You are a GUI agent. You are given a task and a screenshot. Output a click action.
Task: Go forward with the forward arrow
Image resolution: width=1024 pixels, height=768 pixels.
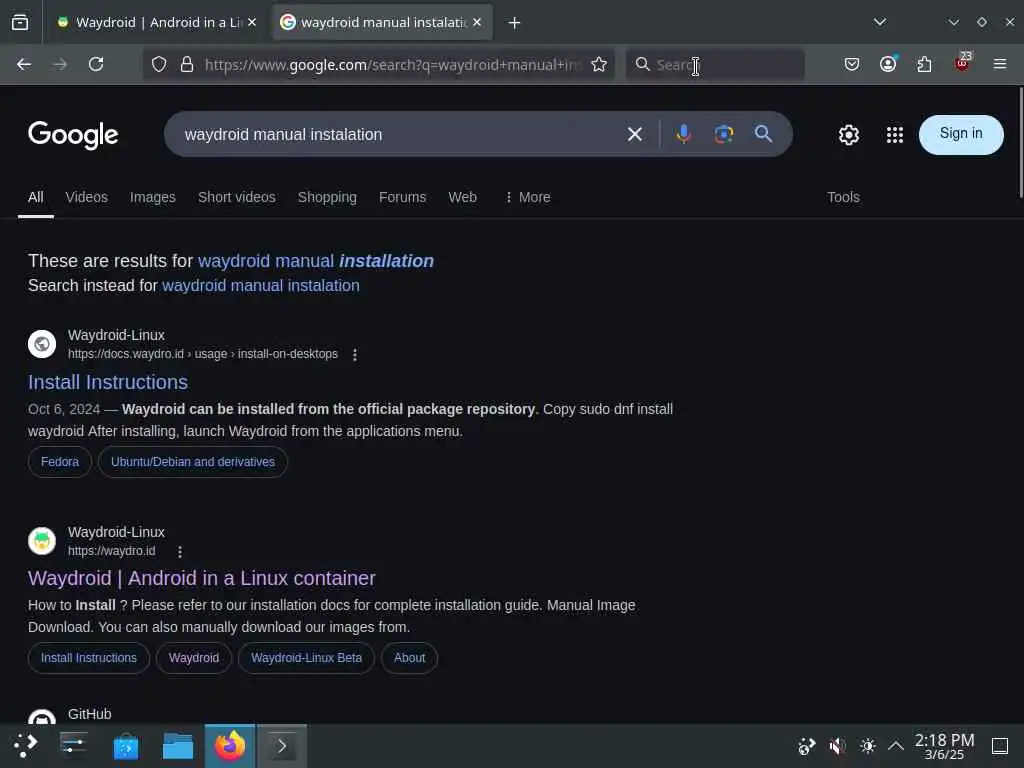pyautogui.click(x=60, y=64)
